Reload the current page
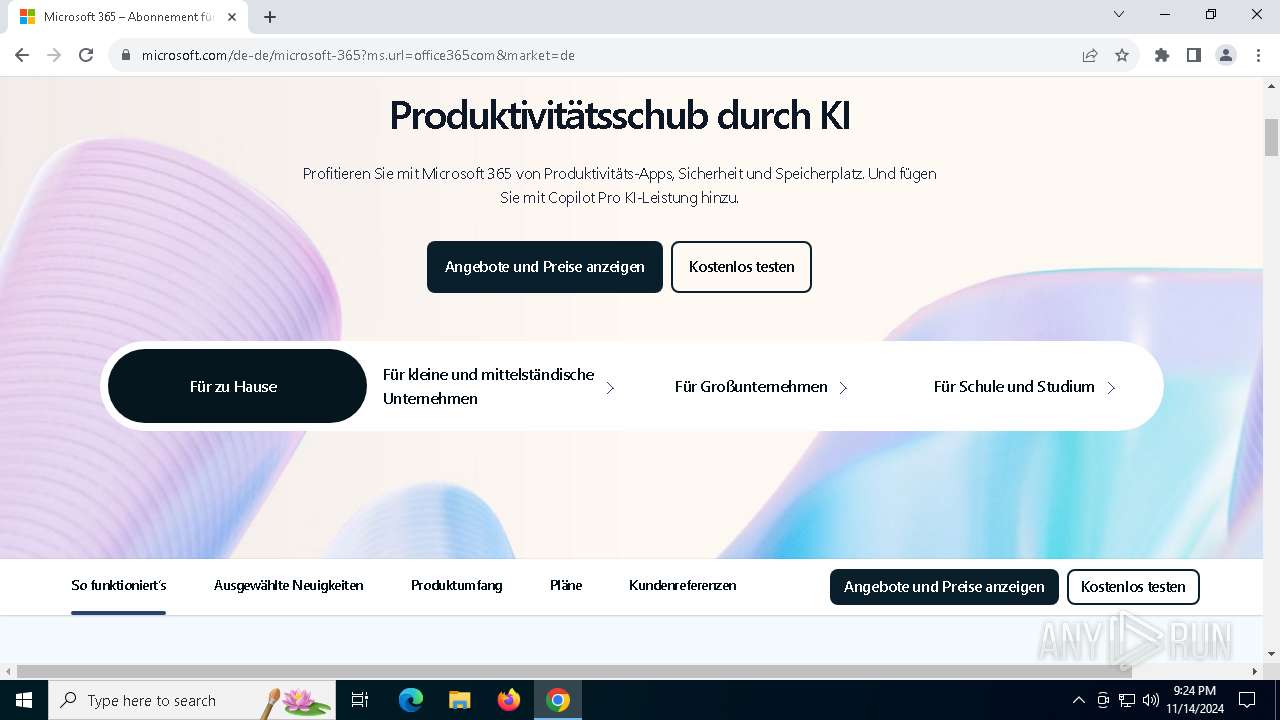 [86, 55]
